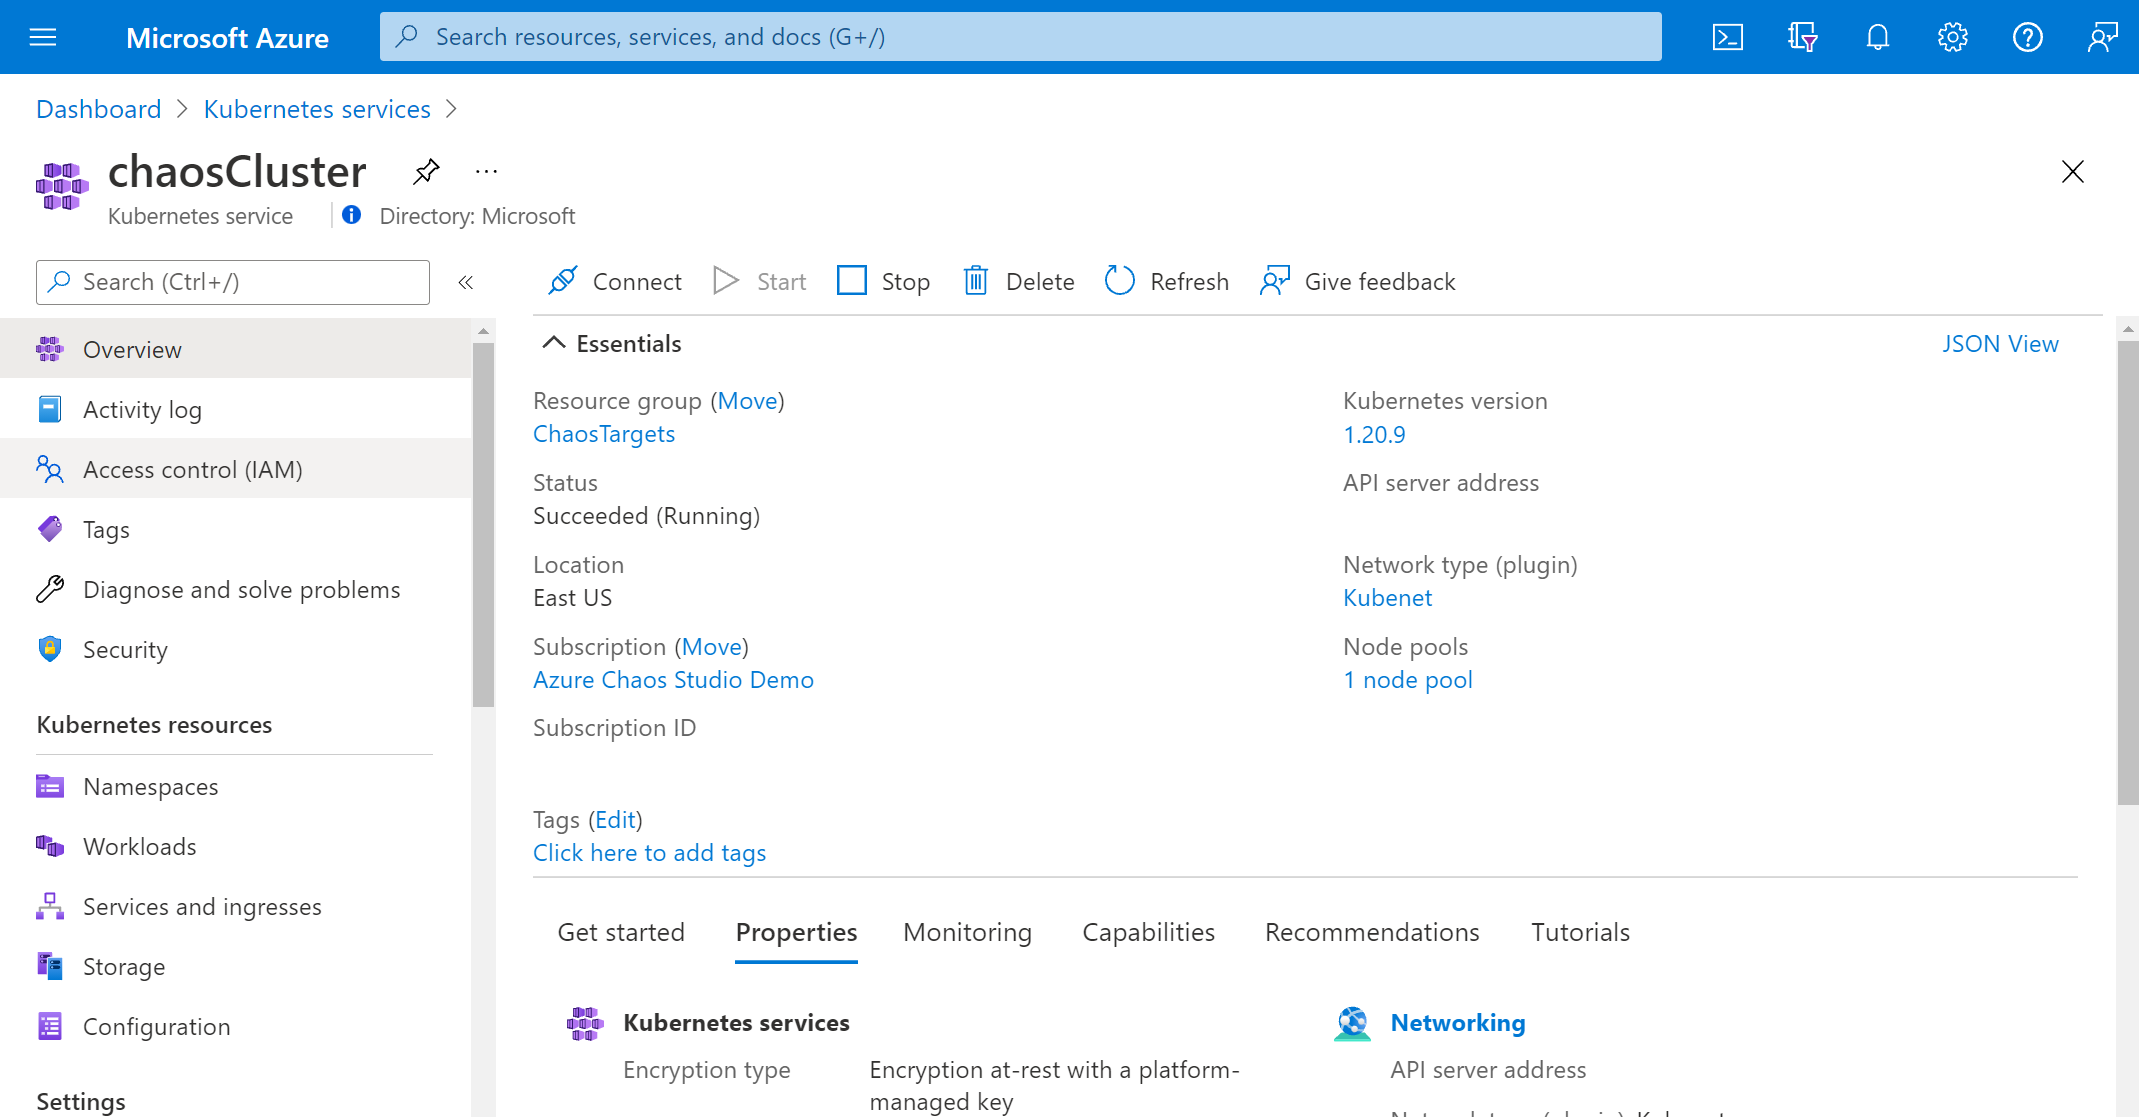2139x1117 pixels.
Task: Click the Delete trash icon
Action: pos(976,281)
